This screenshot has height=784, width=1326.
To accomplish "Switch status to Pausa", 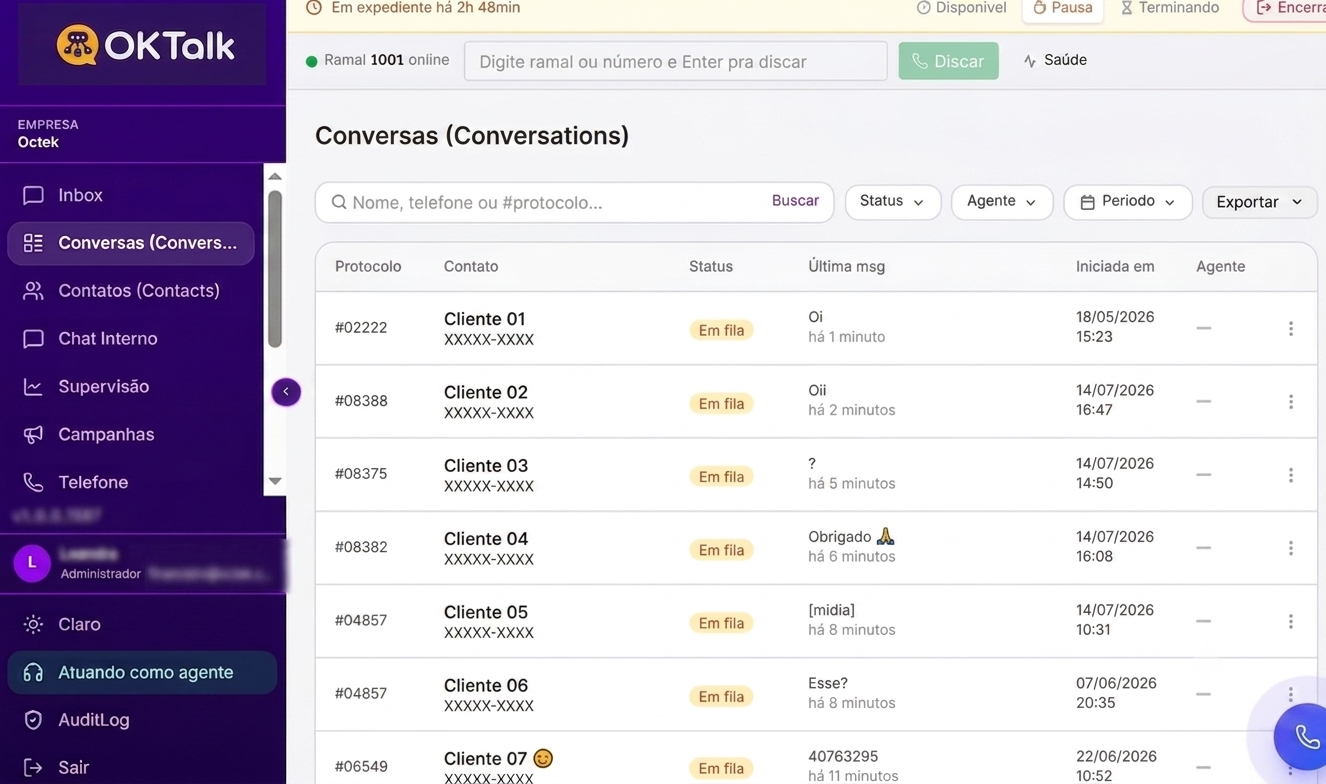I will pos(1063,8).
